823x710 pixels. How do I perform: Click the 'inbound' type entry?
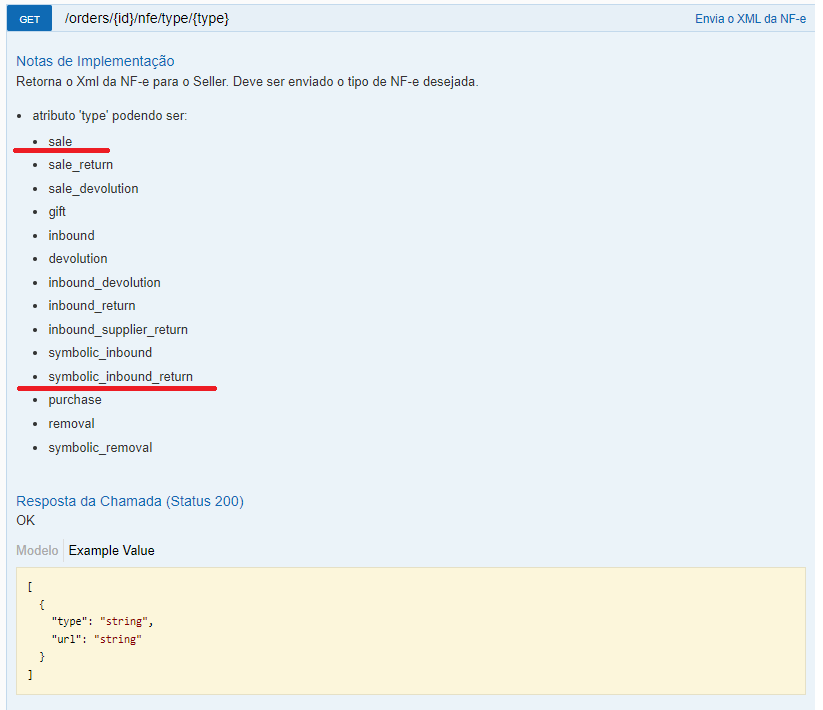tap(71, 236)
